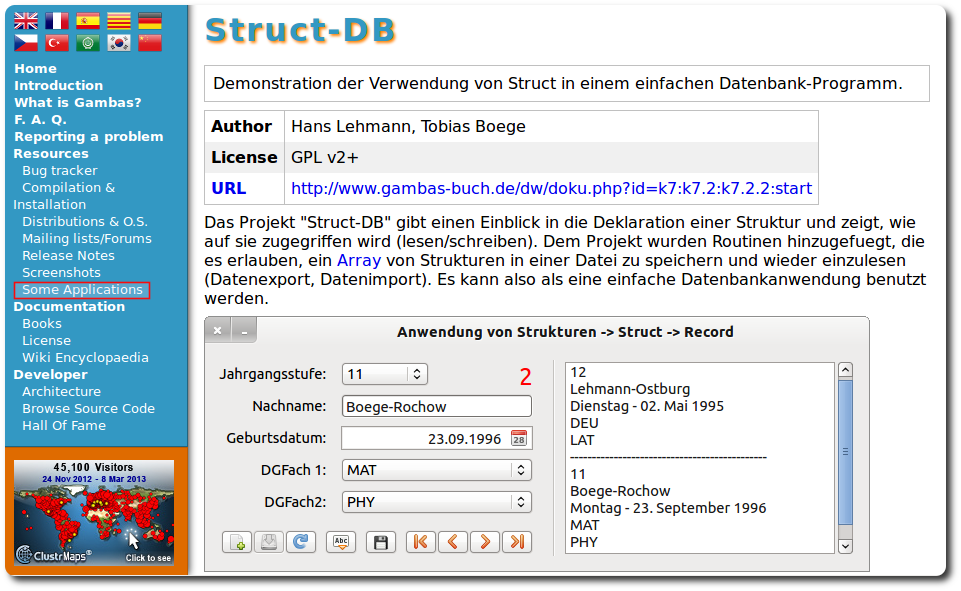
Task: Click the Nachname text field
Action: pyautogui.click(x=436, y=406)
